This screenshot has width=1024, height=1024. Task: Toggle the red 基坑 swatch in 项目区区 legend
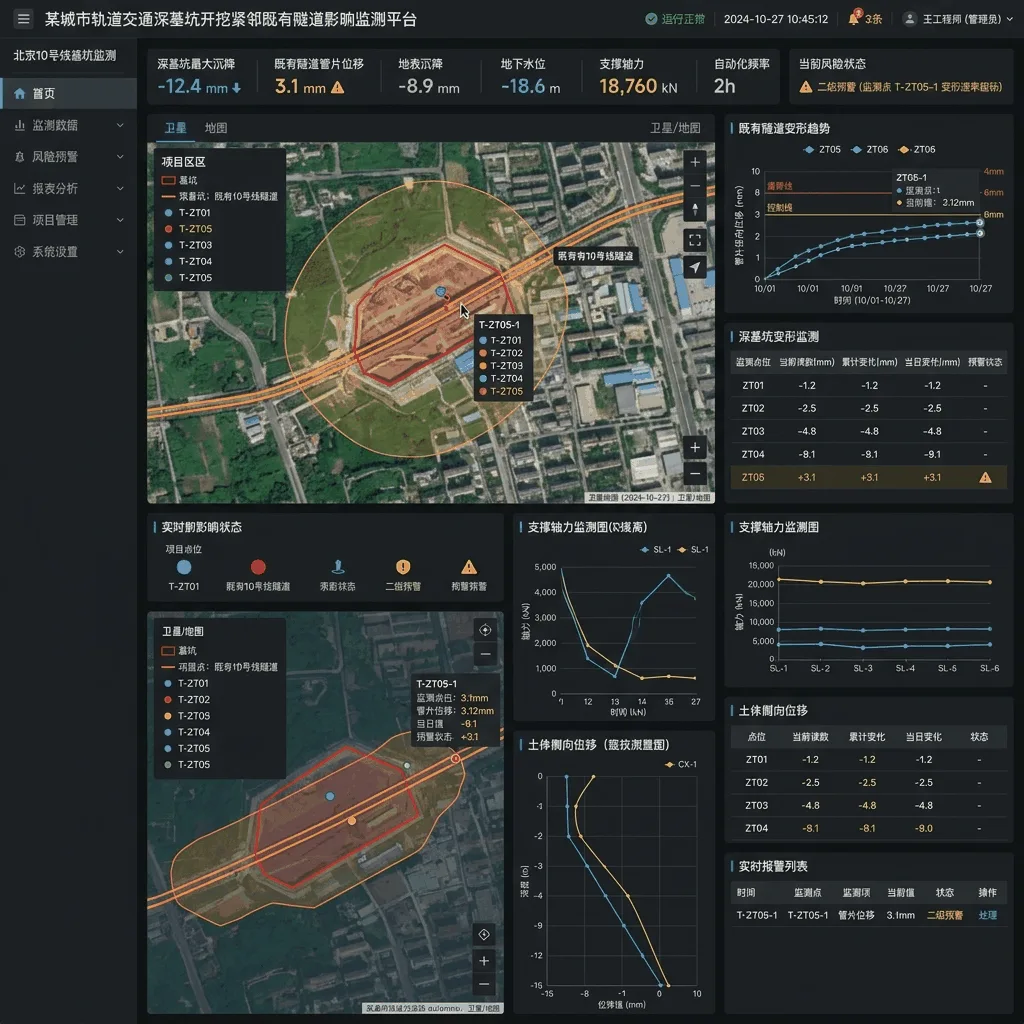168,180
